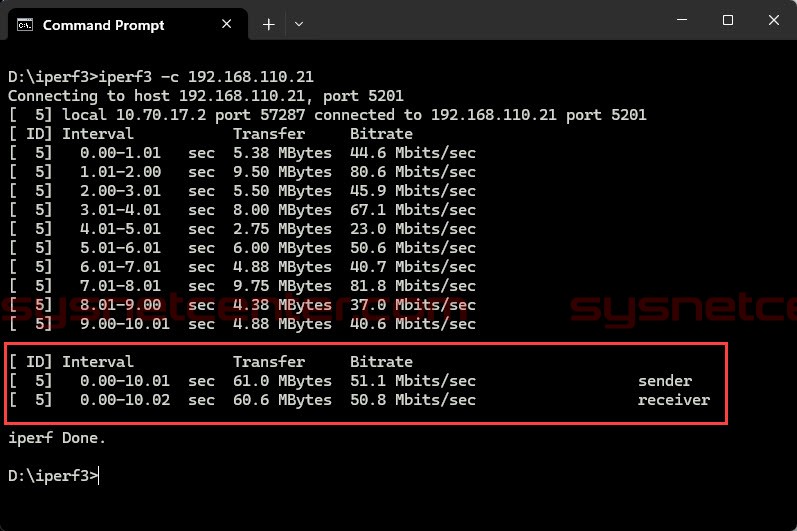
Task: Click the '5.50 MBytes' transfer value
Action: [282, 191]
